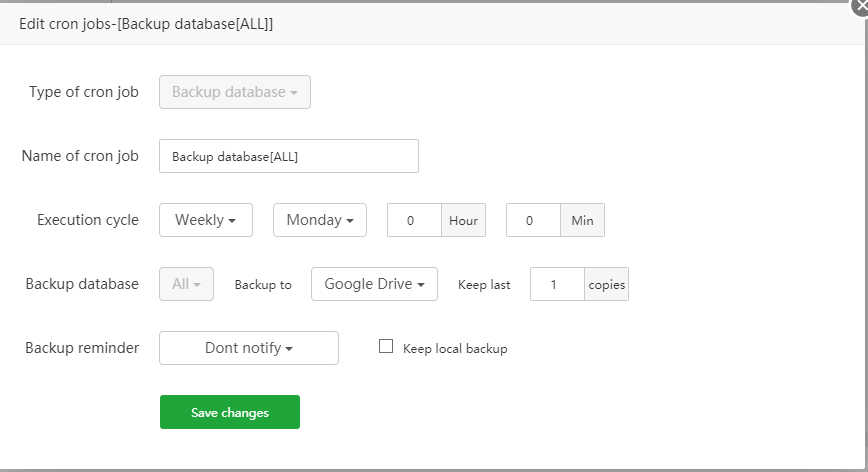Click the Backup to label
Viewport: 868px width, 472px height.
pyautogui.click(x=263, y=285)
